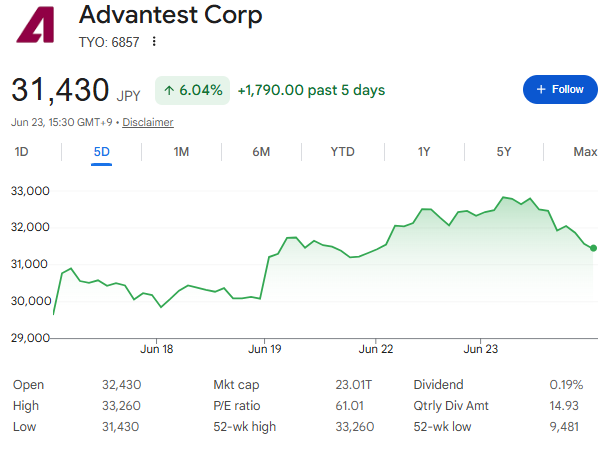The image size is (610, 451).
Task: Click the 29,000 y-axis label
Action: click(x=30, y=338)
